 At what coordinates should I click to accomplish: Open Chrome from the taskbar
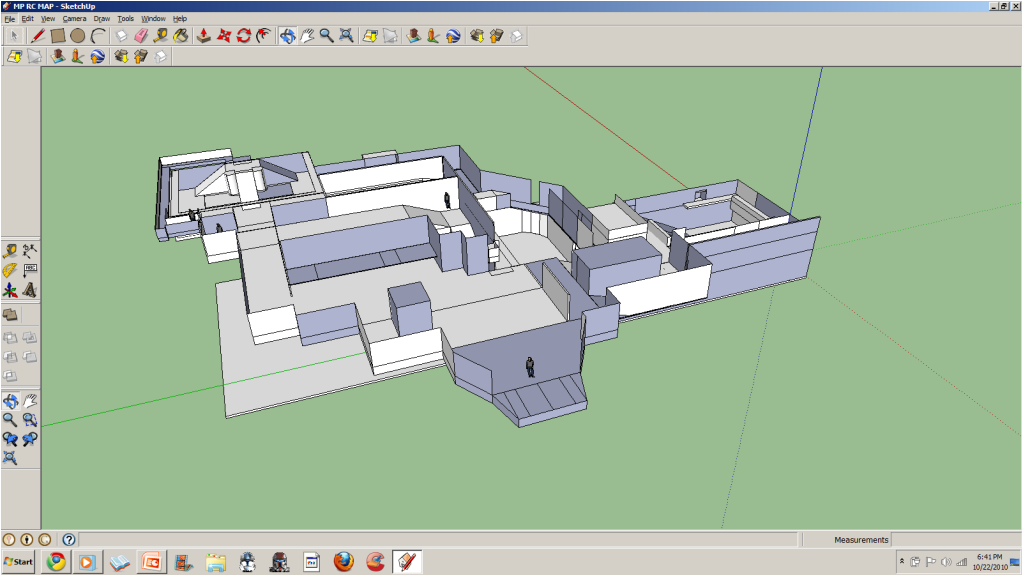point(56,562)
